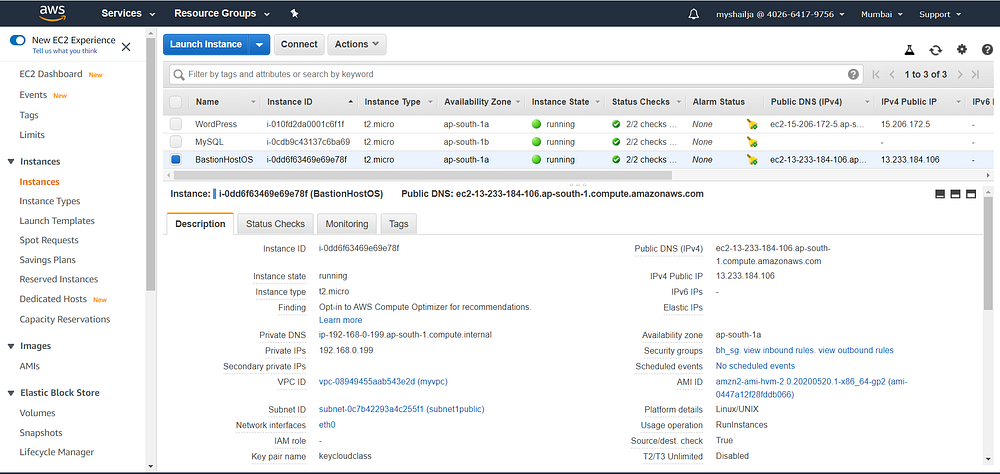
Task: Click the filter help icon
Action: pyautogui.click(x=853, y=75)
